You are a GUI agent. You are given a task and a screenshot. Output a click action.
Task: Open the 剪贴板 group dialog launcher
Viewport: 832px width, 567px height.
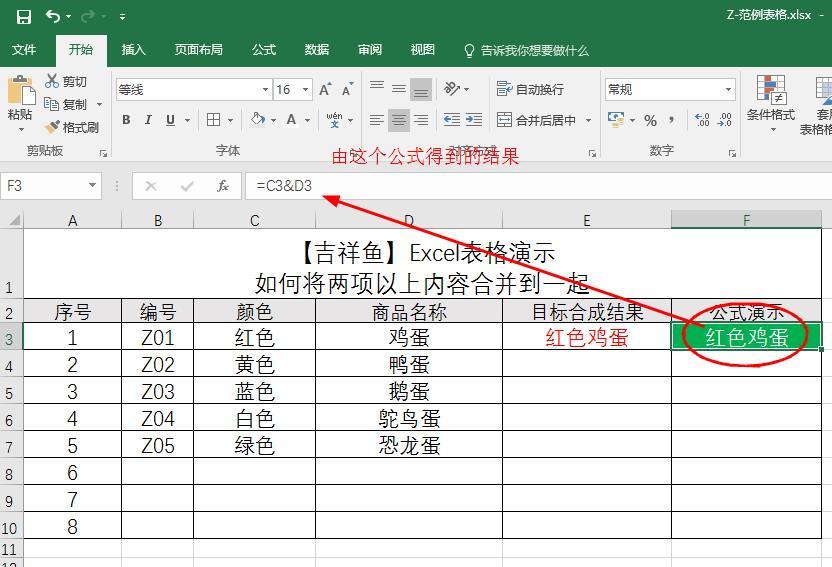pyautogui.click(x=103, y=154)
